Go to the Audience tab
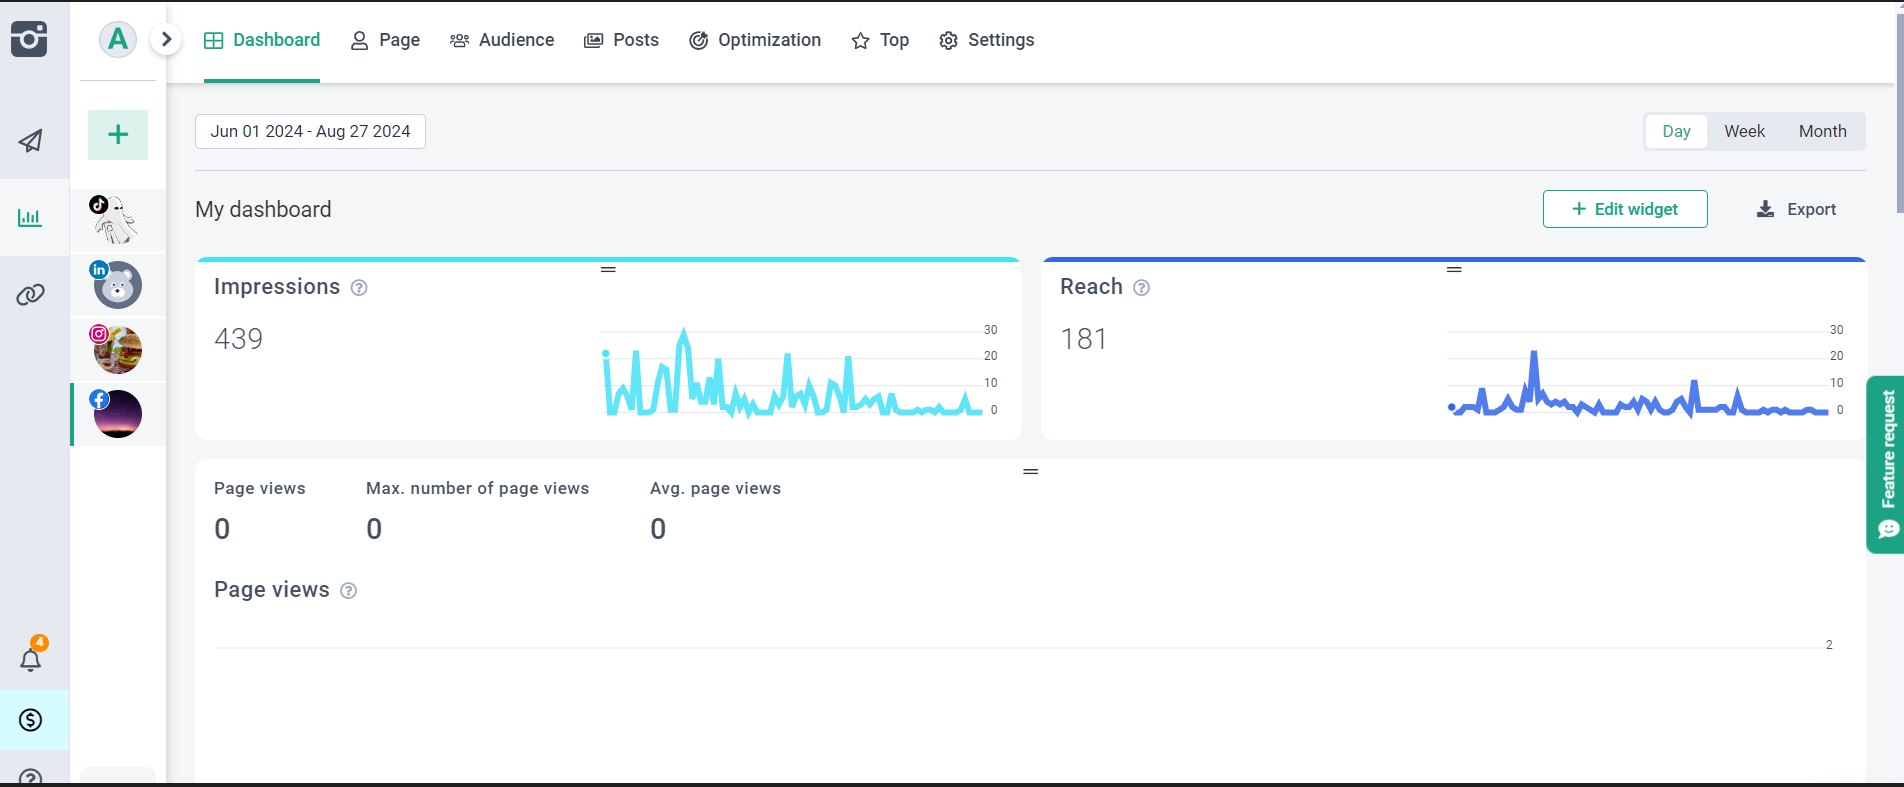Image resolution: width=1904 pixels, height=787 pixels. click(x=502, y=40)
